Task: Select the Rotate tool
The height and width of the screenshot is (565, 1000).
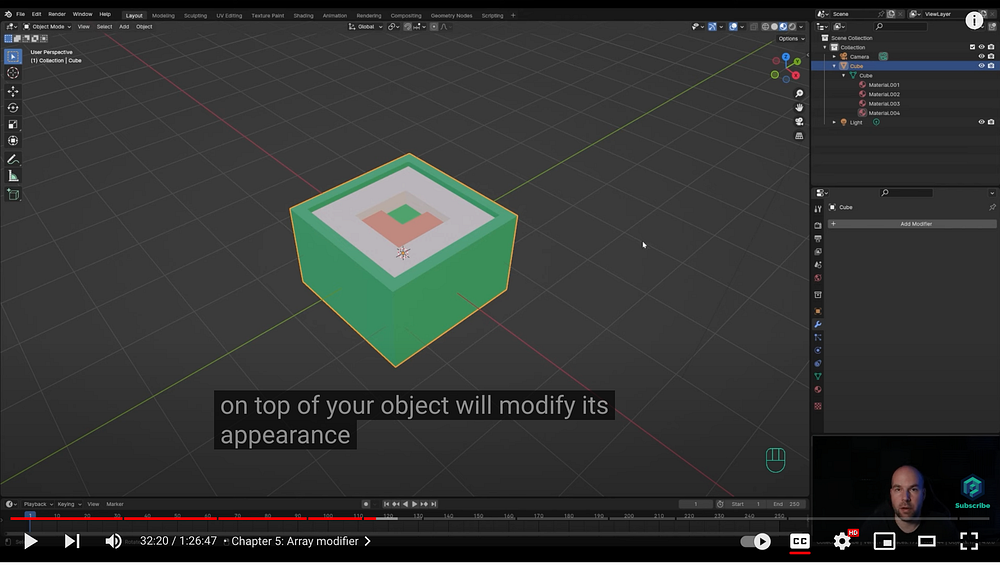Action: pyautogui.click(x=13, y=108)
